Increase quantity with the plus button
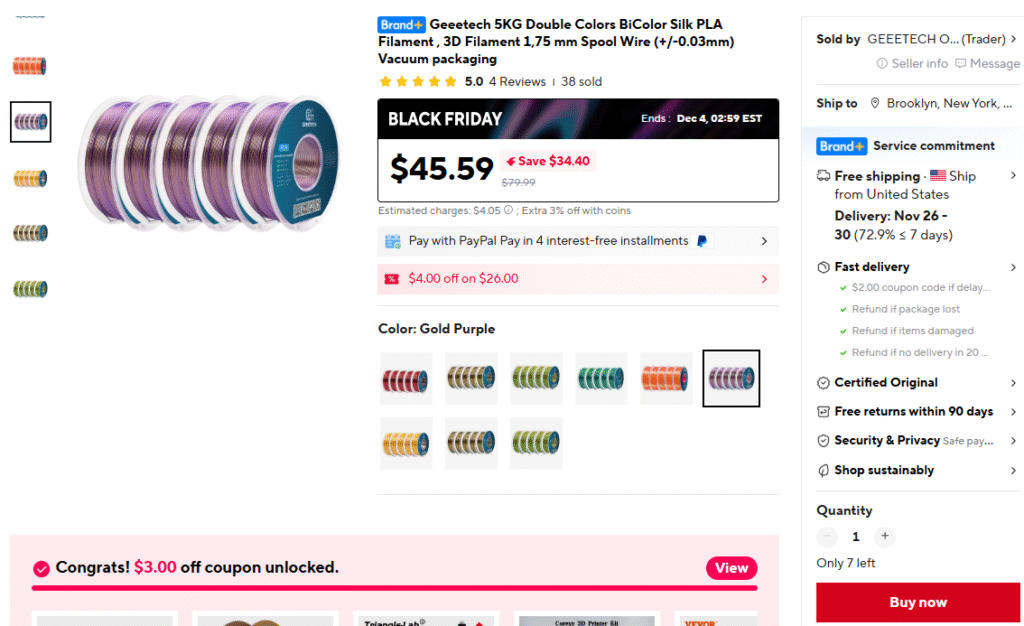This screenshot has height=626, width=1024. [885, 537]
